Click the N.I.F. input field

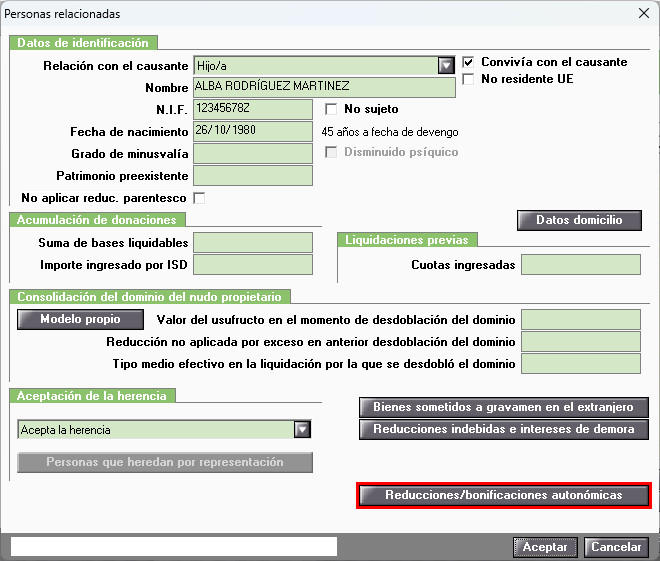point(253,109)
